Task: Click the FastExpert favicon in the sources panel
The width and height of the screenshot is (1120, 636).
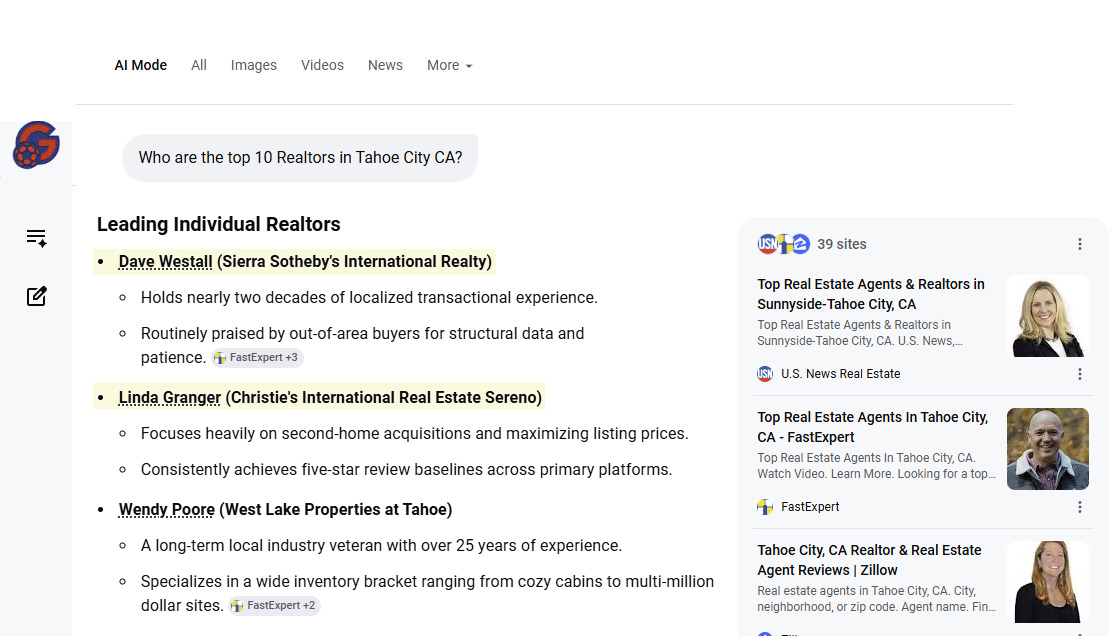Action: pyautogui.click(x=765, y=507)
